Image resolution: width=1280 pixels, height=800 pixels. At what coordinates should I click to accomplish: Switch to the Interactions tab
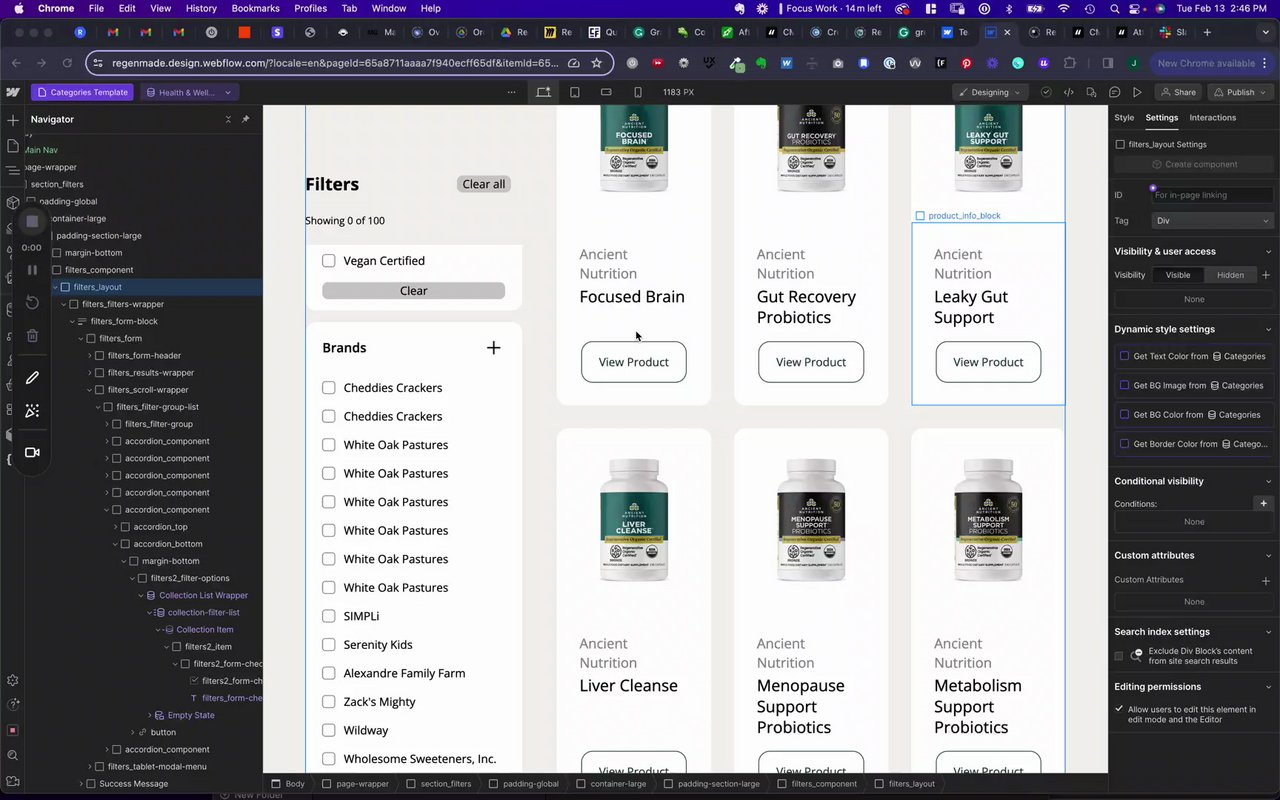pyautogui.click(x=1212, y=118)
